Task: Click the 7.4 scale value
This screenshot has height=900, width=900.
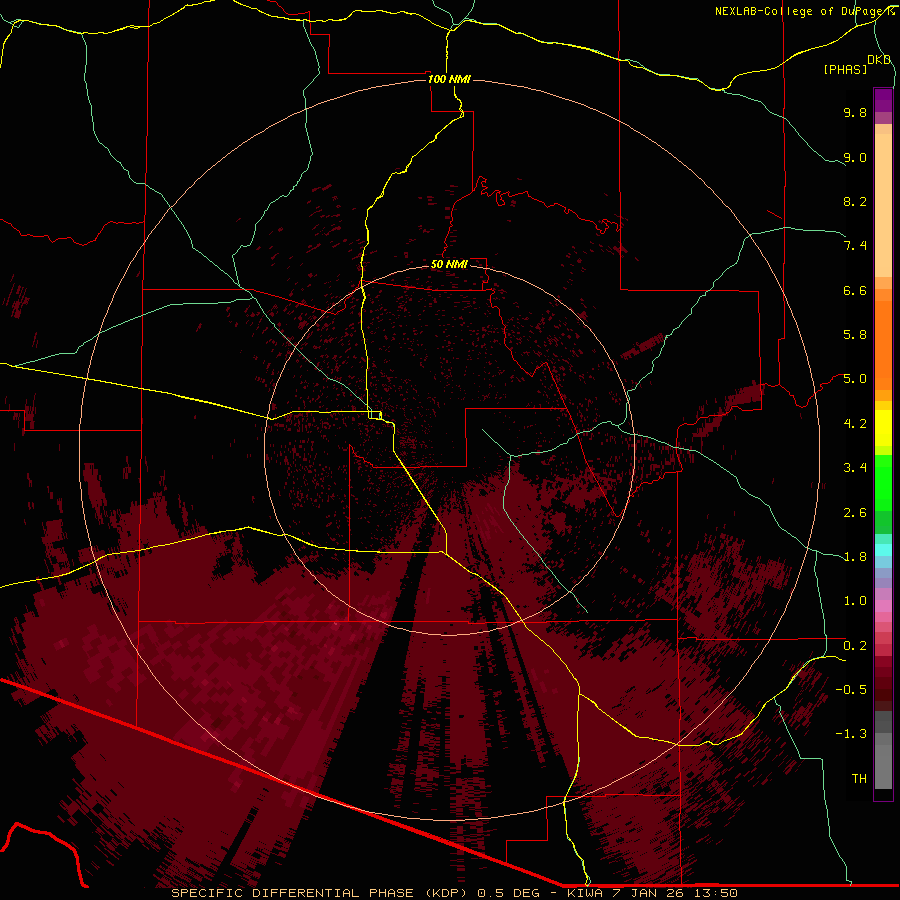Action: coord(855,246)
